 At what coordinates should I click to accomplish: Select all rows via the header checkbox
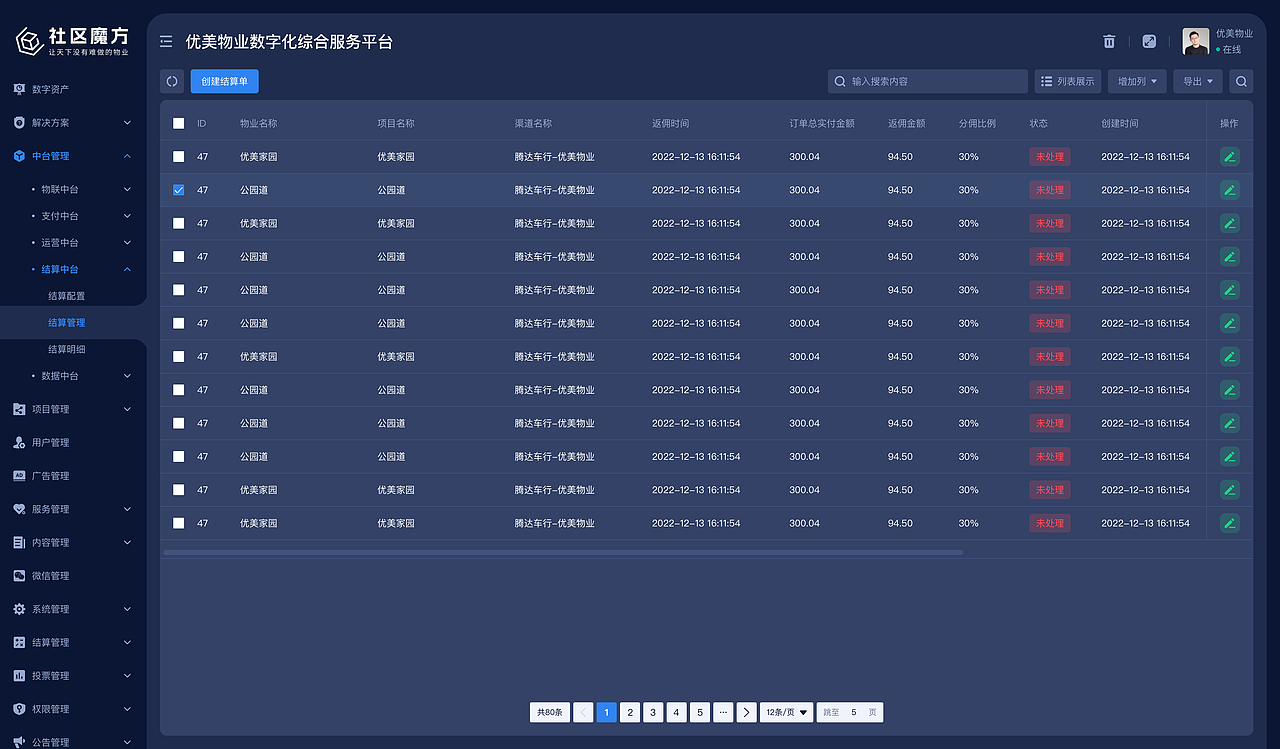point(178,123)
